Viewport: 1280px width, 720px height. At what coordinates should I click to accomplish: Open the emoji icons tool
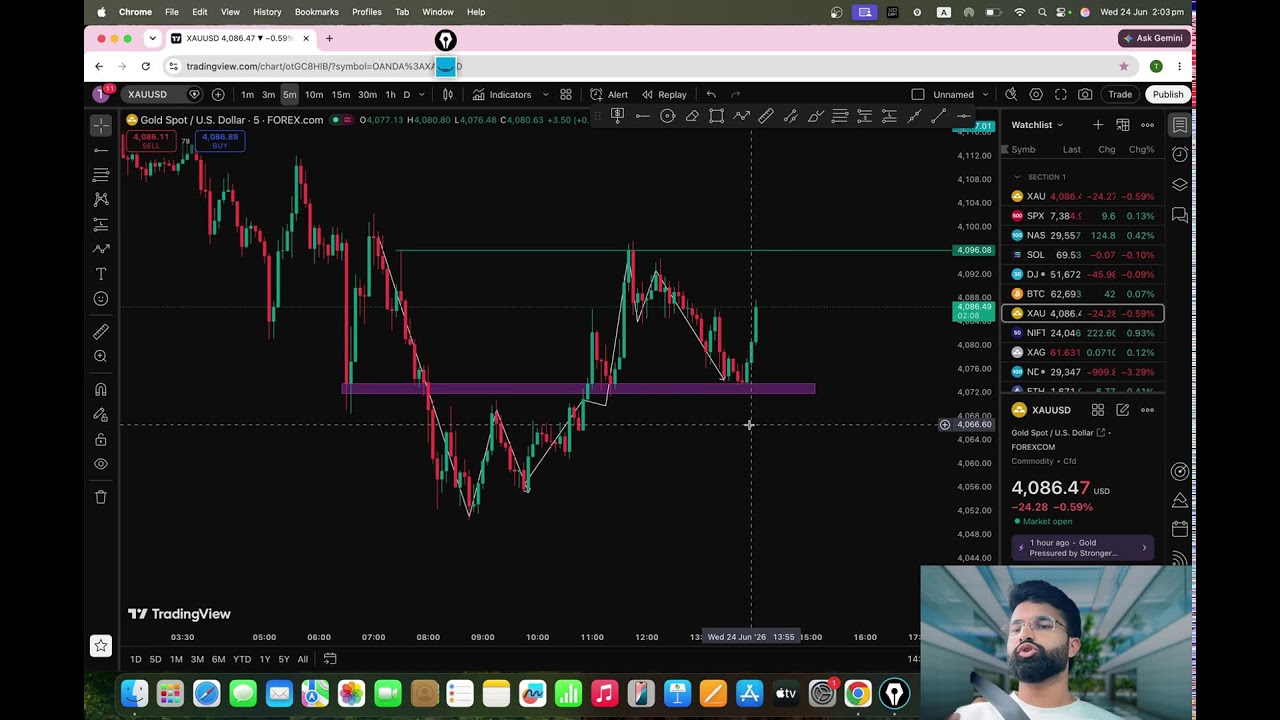pos(101,299)
